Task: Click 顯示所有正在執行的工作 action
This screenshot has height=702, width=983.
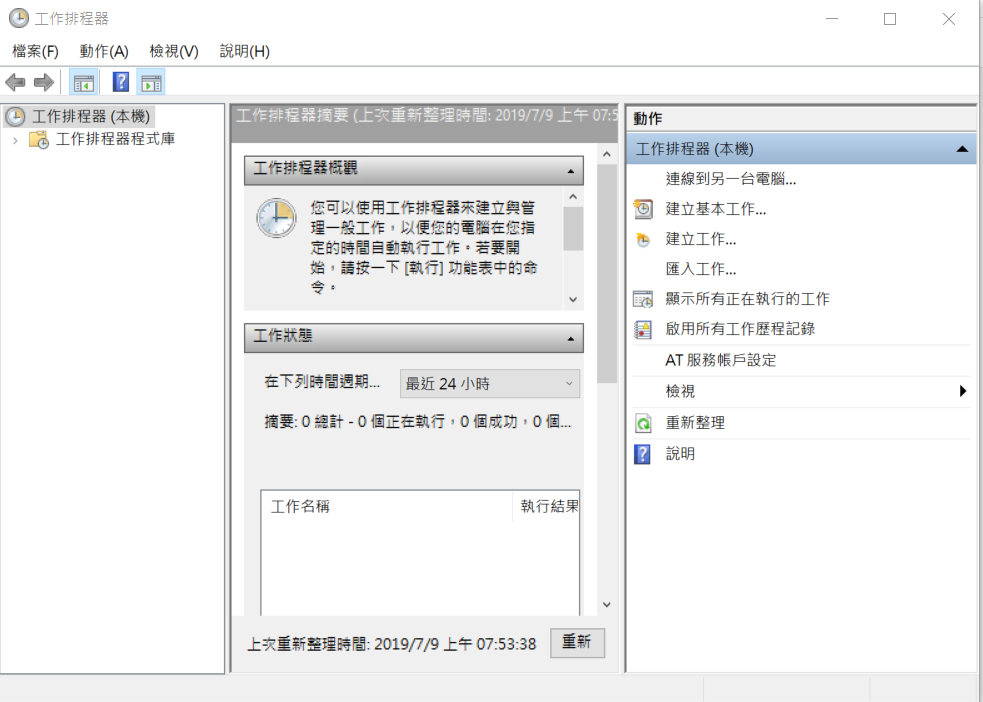Action: click(747, 299)
